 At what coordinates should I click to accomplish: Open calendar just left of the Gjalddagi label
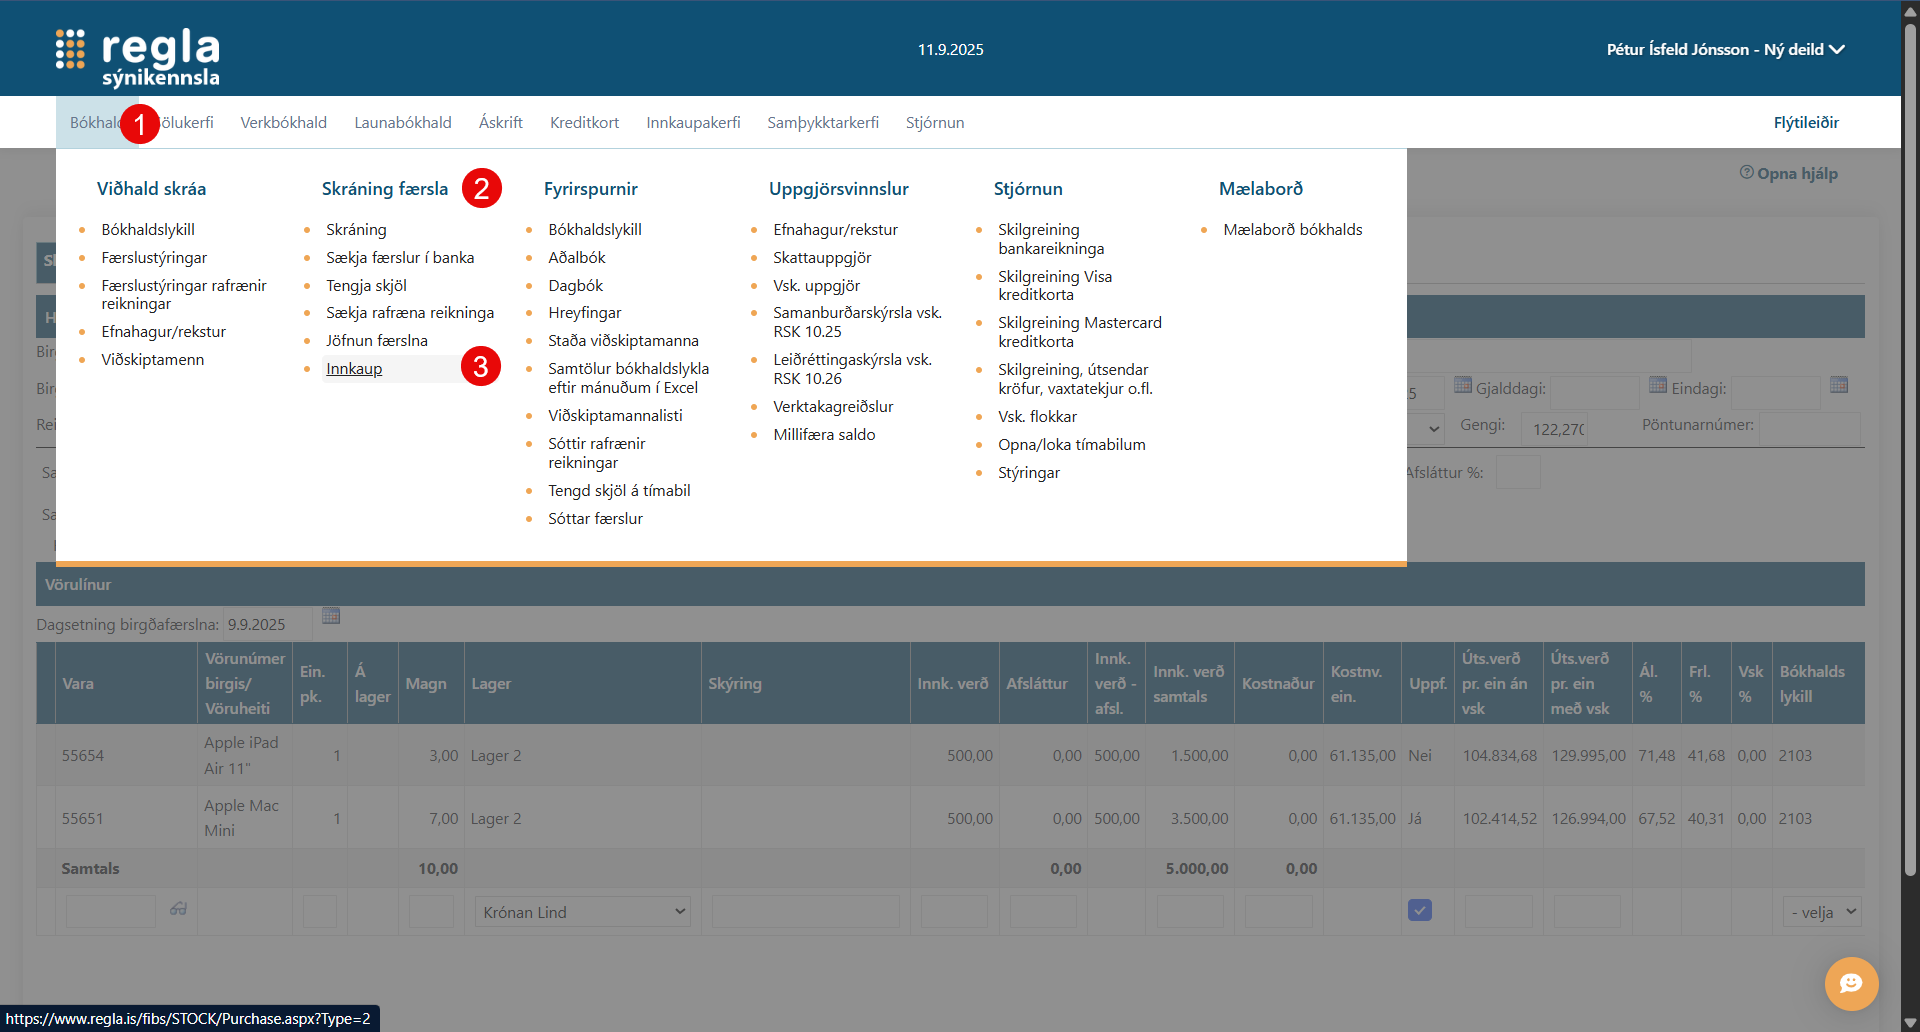click(1462, 385)
